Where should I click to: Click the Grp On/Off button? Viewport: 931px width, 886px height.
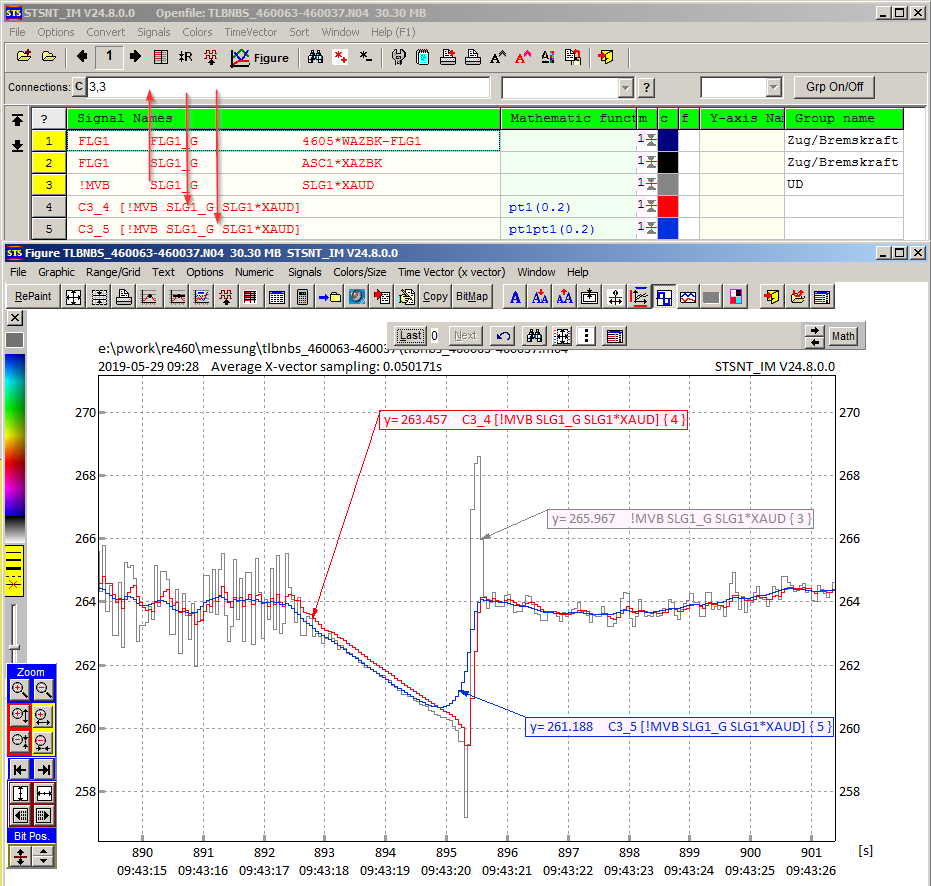click(833, 87)
